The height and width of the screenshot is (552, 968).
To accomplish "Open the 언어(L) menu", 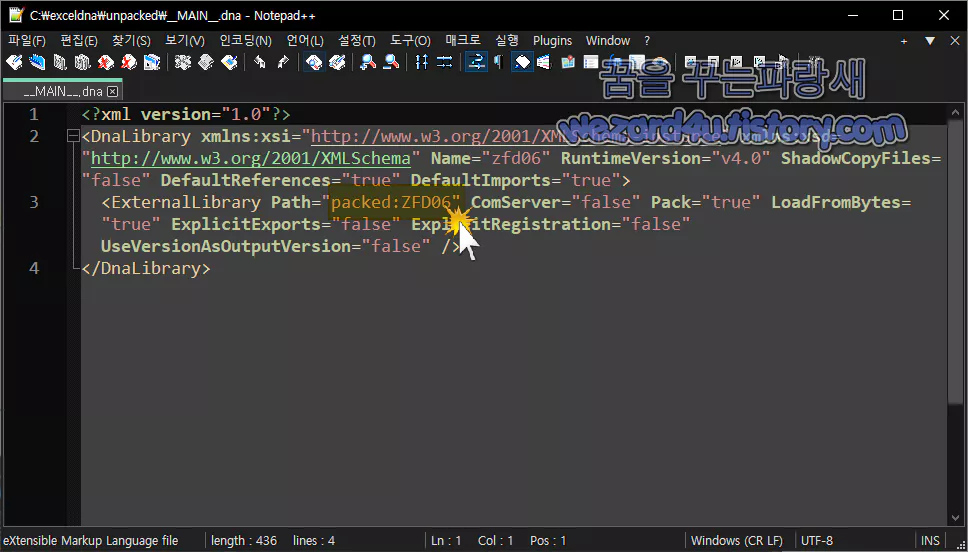I will tap(305, 41).
